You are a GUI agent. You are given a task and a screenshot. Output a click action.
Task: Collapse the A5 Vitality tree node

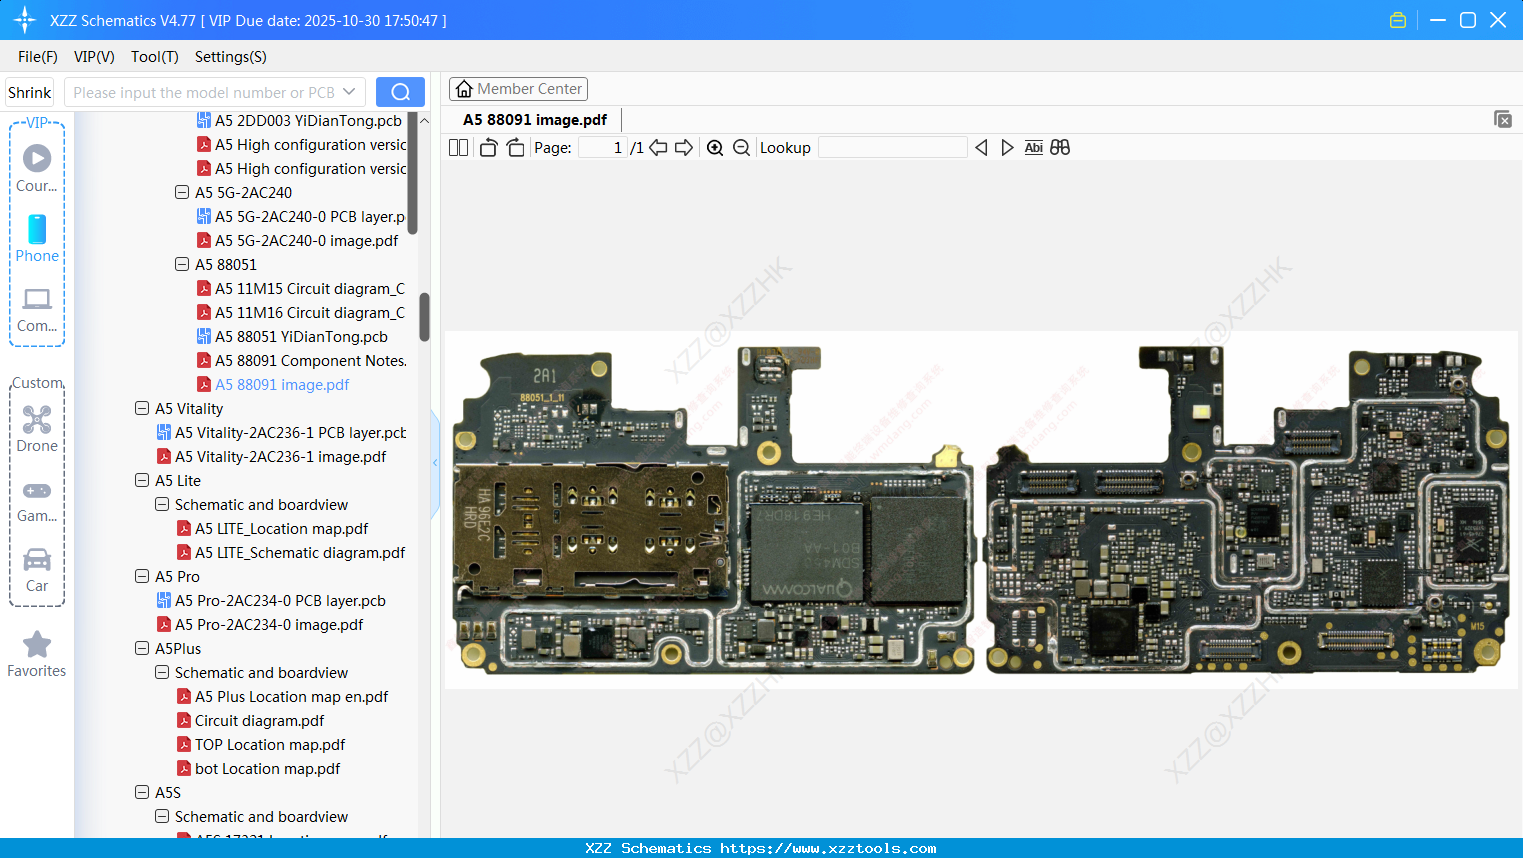pyautogui.click(x=142, y=408)
